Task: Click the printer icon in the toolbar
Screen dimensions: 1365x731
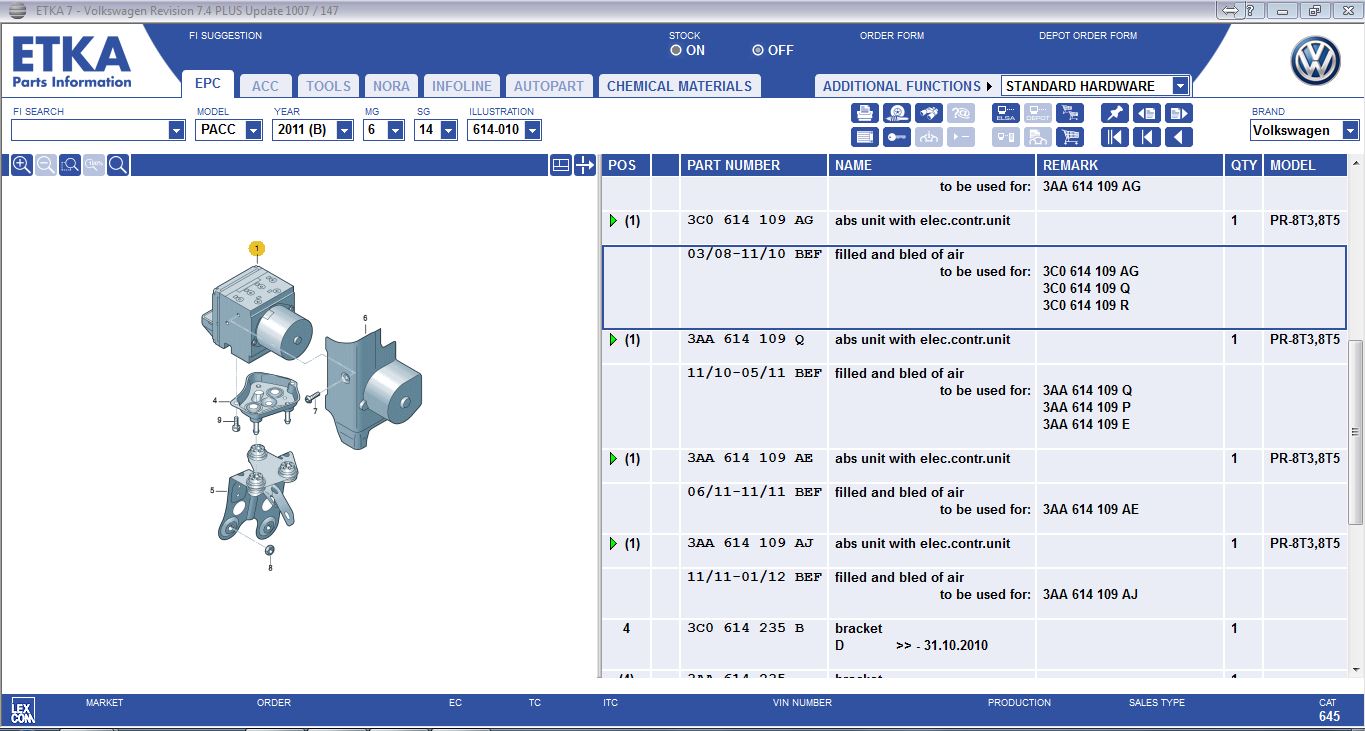Action: pos(865,113)
